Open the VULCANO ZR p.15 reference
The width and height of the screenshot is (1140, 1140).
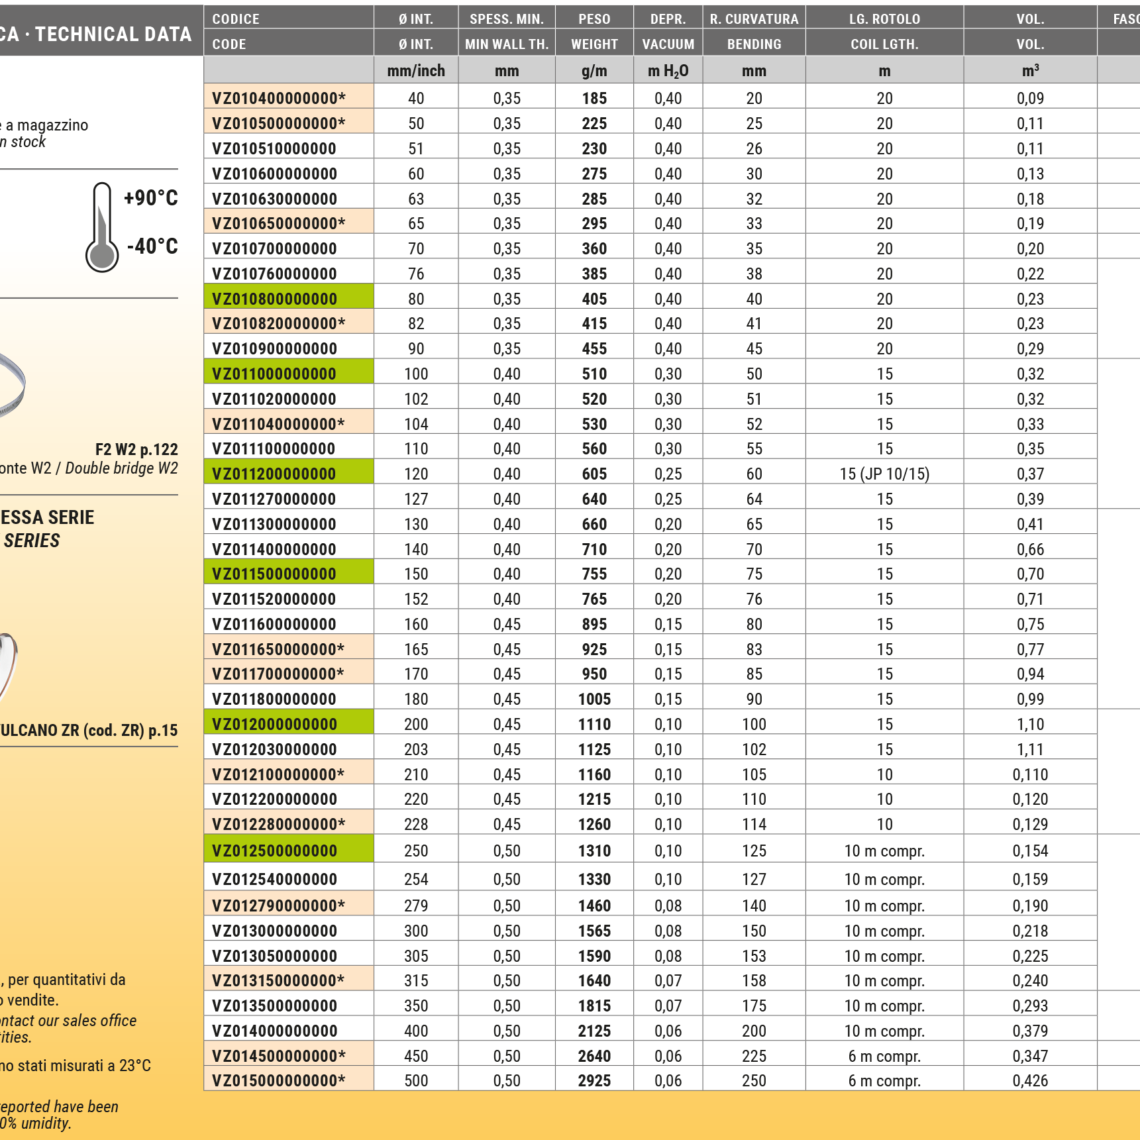[x=90, y=730]
